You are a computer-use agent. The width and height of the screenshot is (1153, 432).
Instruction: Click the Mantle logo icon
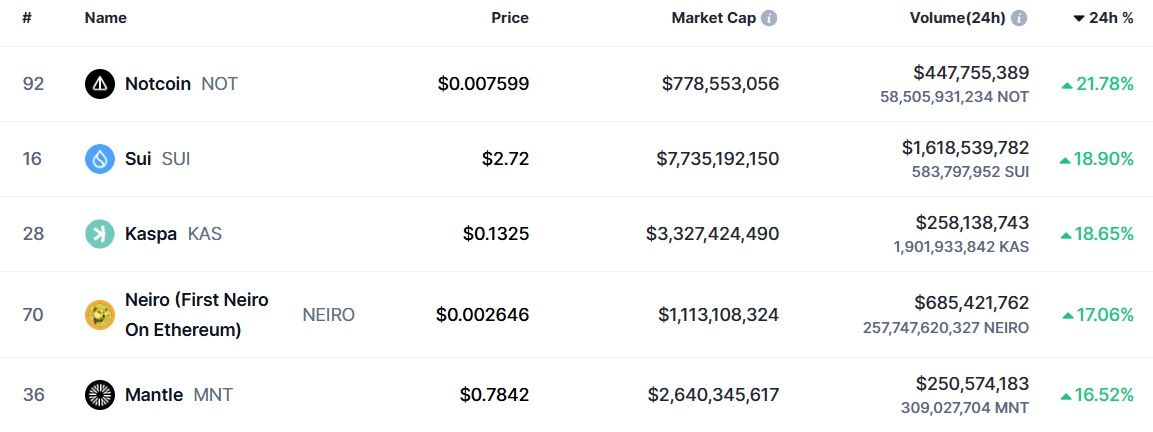(100, 395)
